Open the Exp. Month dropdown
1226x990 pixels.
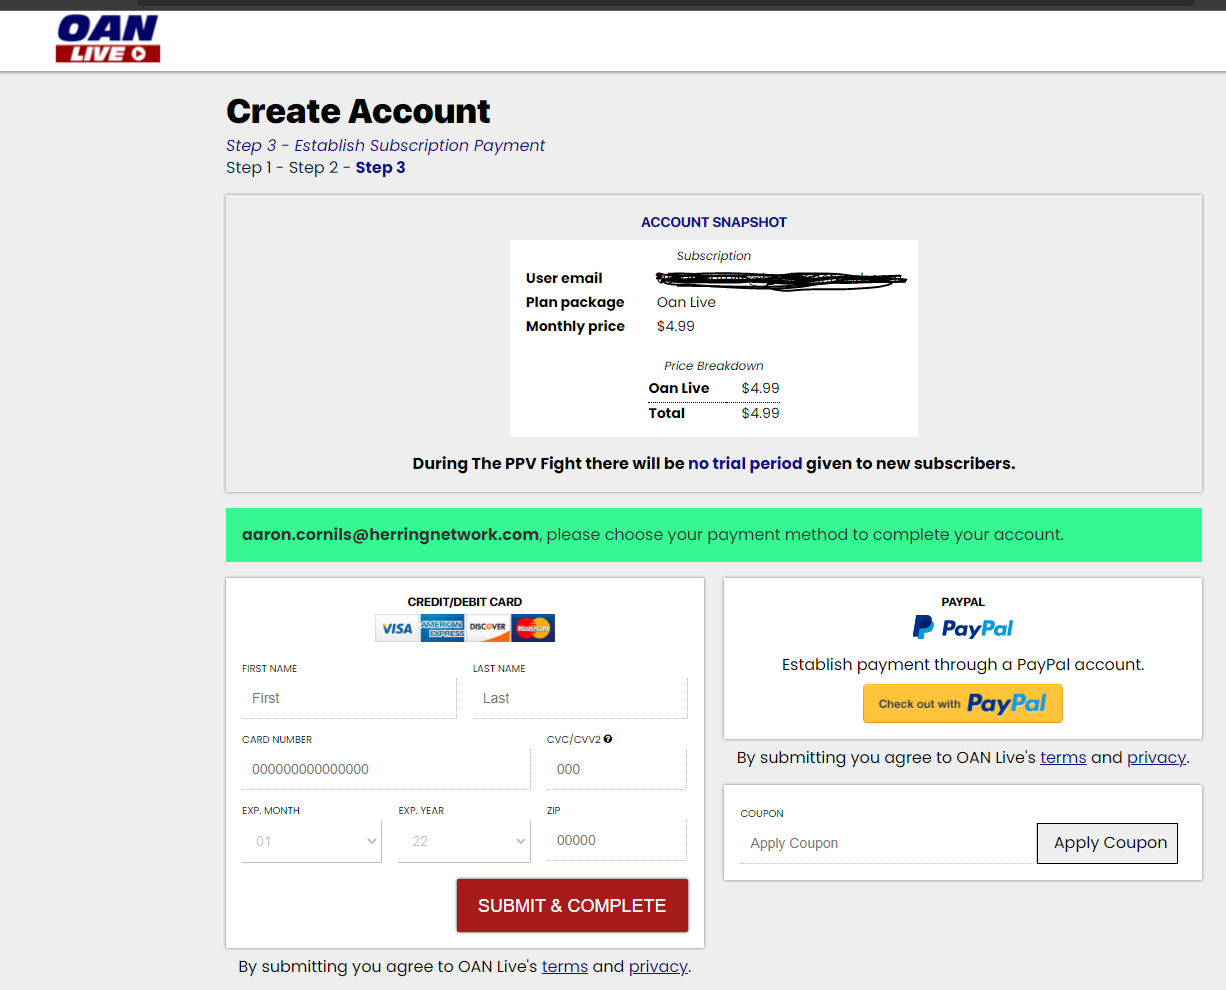pyautogui.click(x=312, y=841)
